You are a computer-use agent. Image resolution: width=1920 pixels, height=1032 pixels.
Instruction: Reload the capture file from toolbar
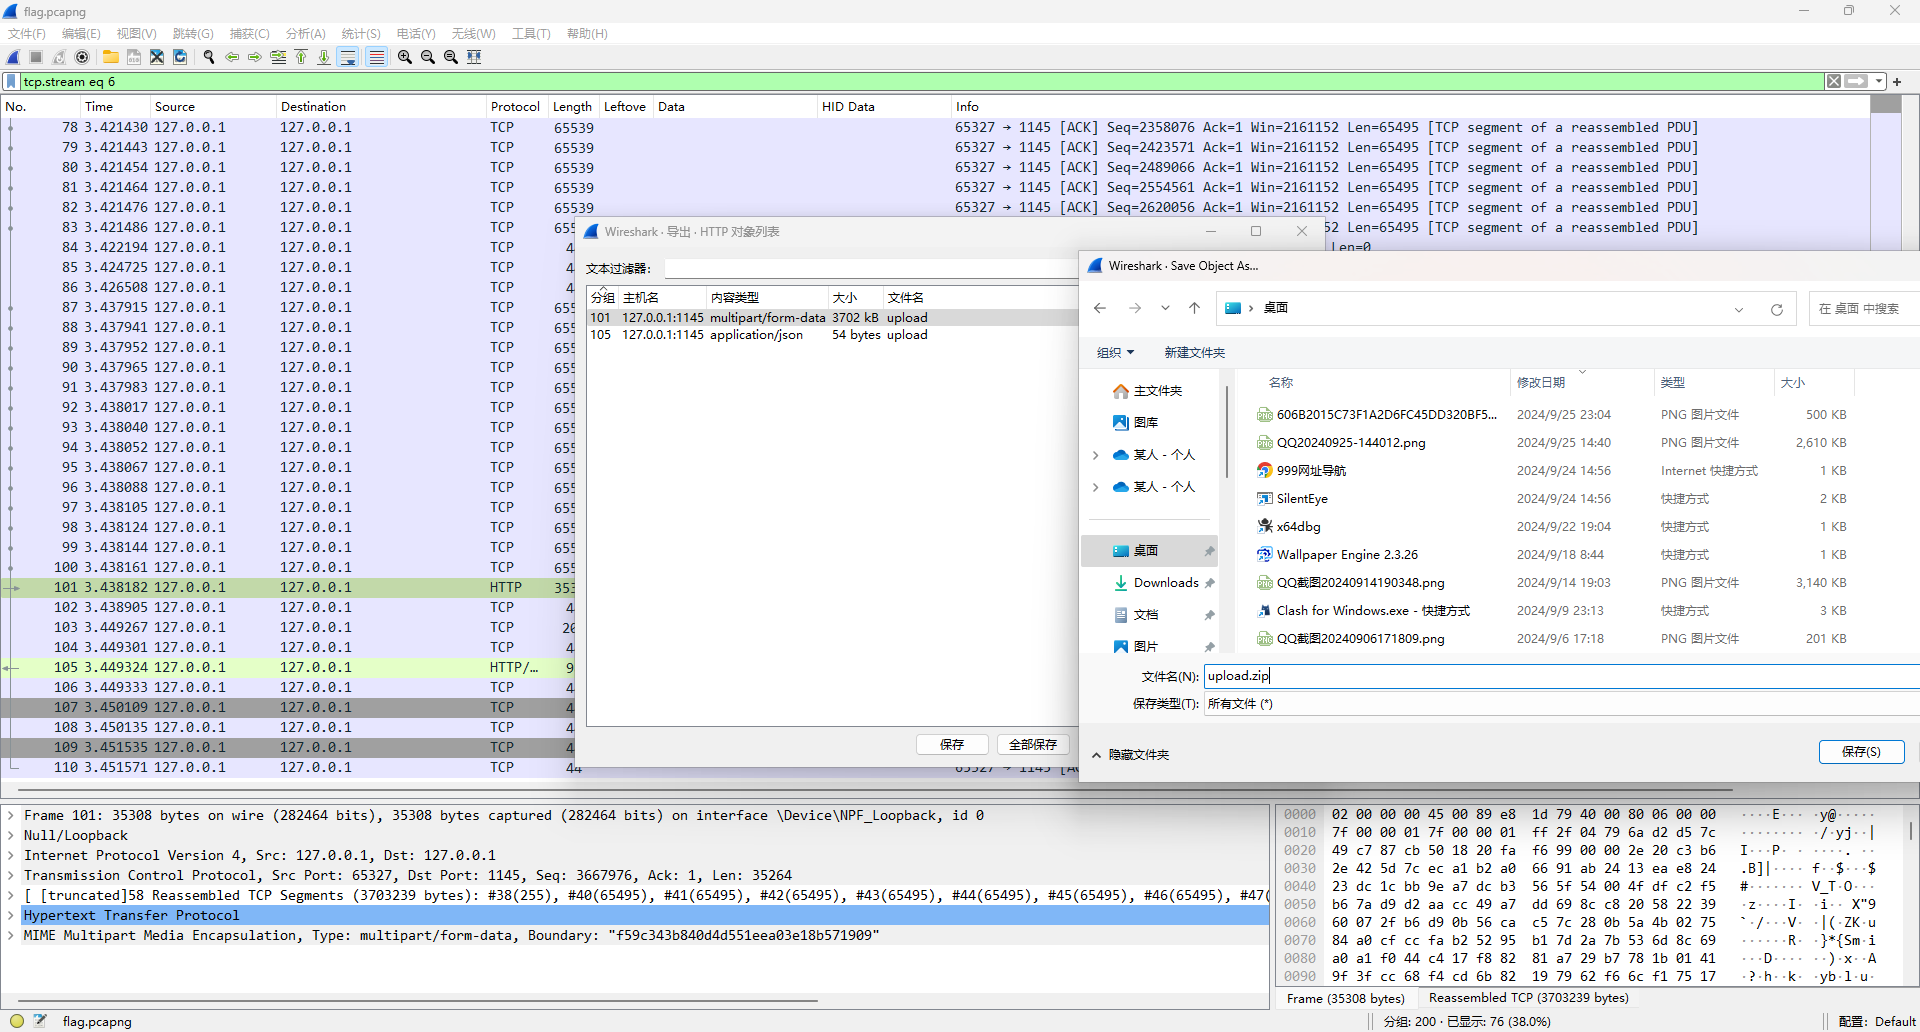[x=180, y=57]
